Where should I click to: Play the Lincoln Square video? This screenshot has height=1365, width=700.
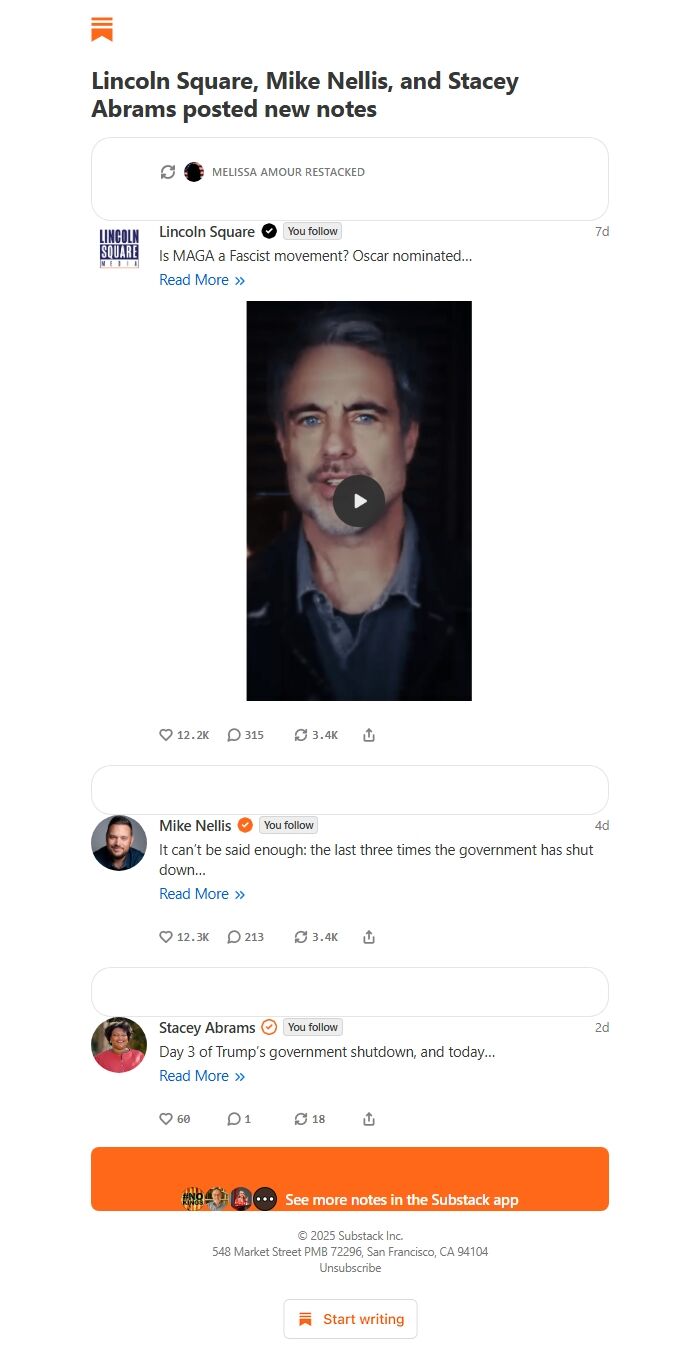(x=359, y=501)
